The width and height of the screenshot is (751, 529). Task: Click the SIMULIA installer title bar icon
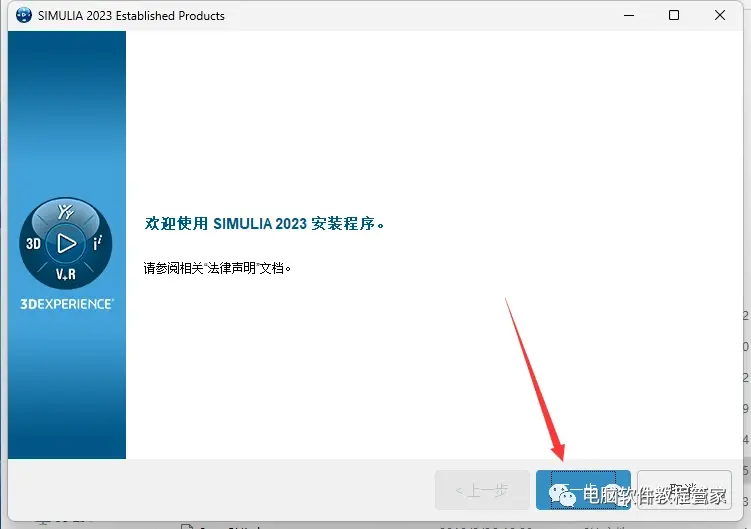tap(23, 15)
